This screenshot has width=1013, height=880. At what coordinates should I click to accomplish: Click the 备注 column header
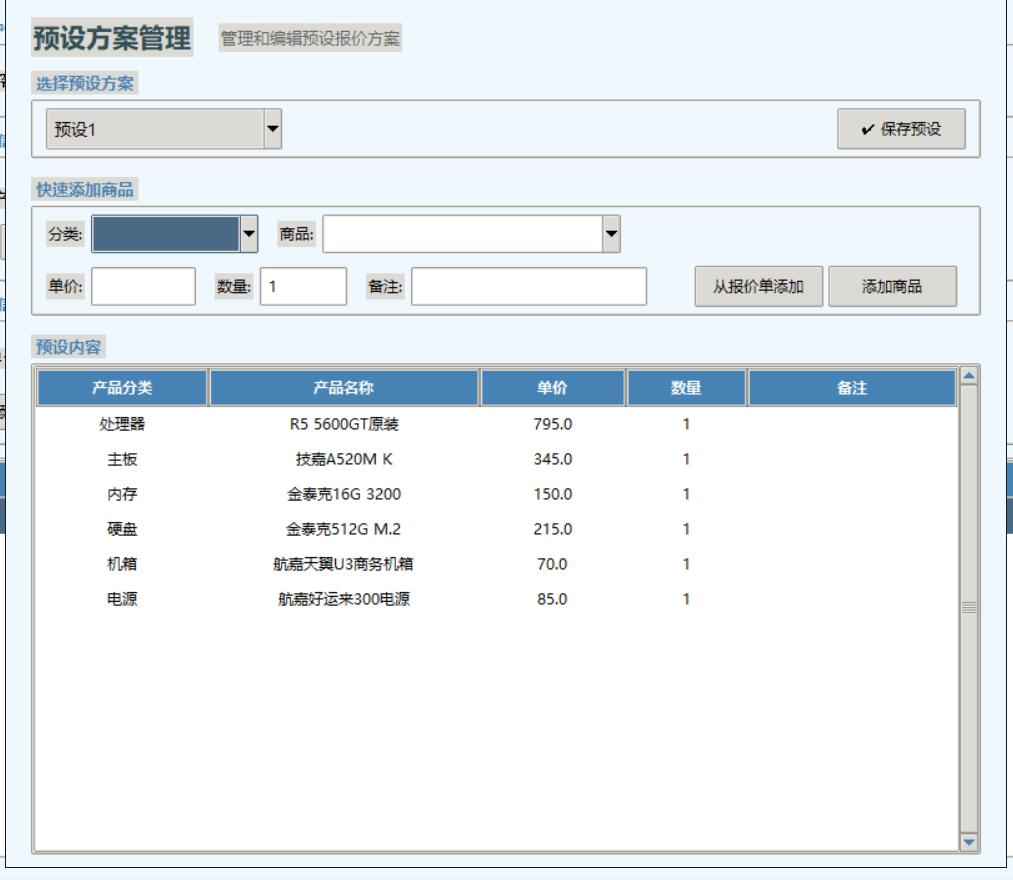point(850,388)
